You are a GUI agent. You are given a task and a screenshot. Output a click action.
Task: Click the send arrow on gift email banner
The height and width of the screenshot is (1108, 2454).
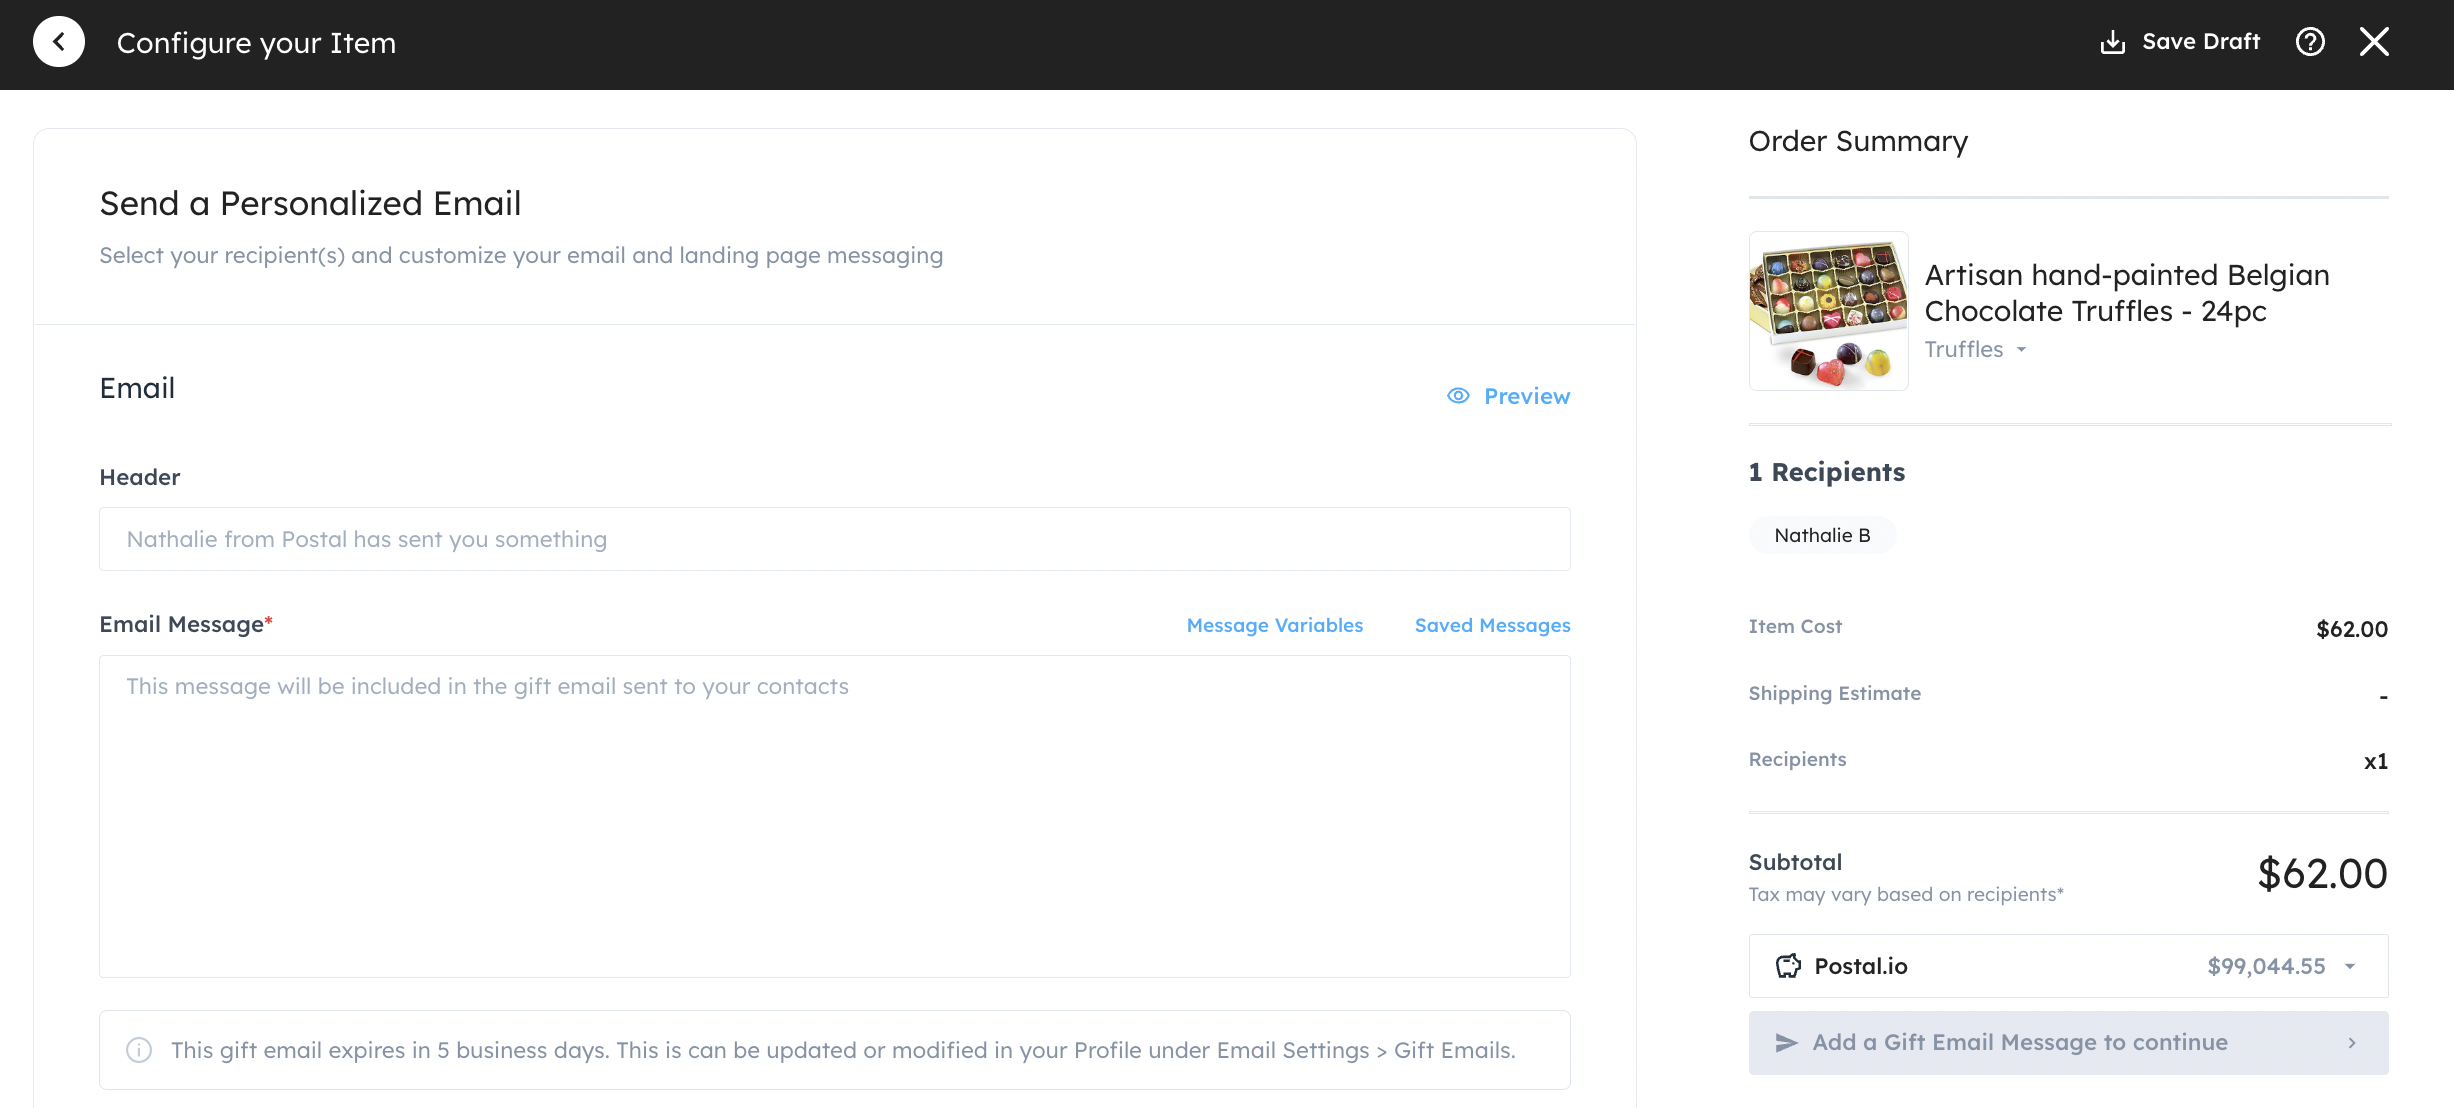1785,1042
